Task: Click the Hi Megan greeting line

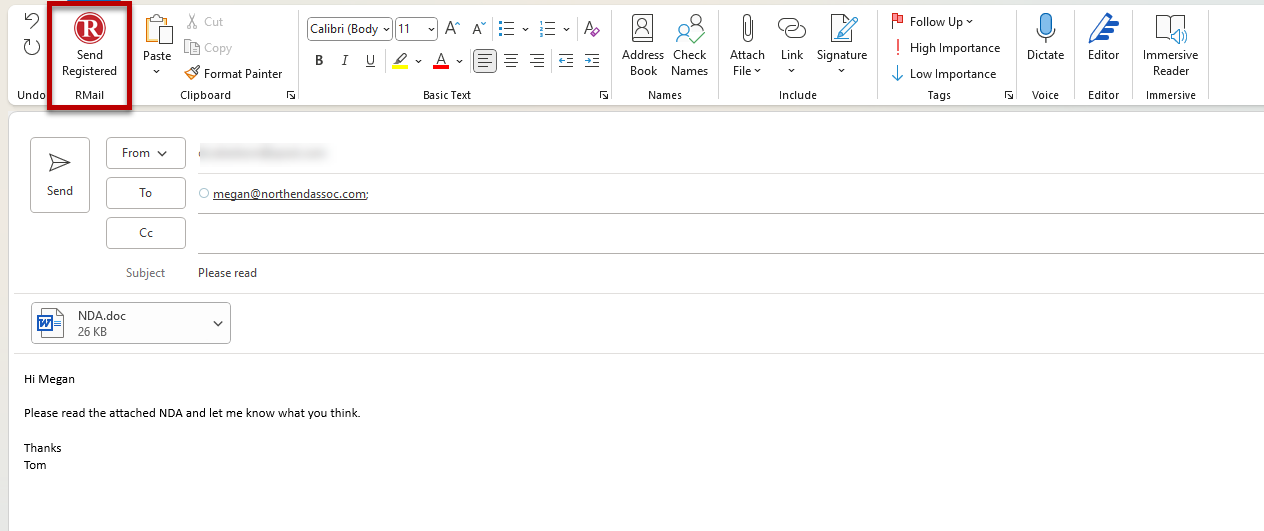Action: point(49,379)
